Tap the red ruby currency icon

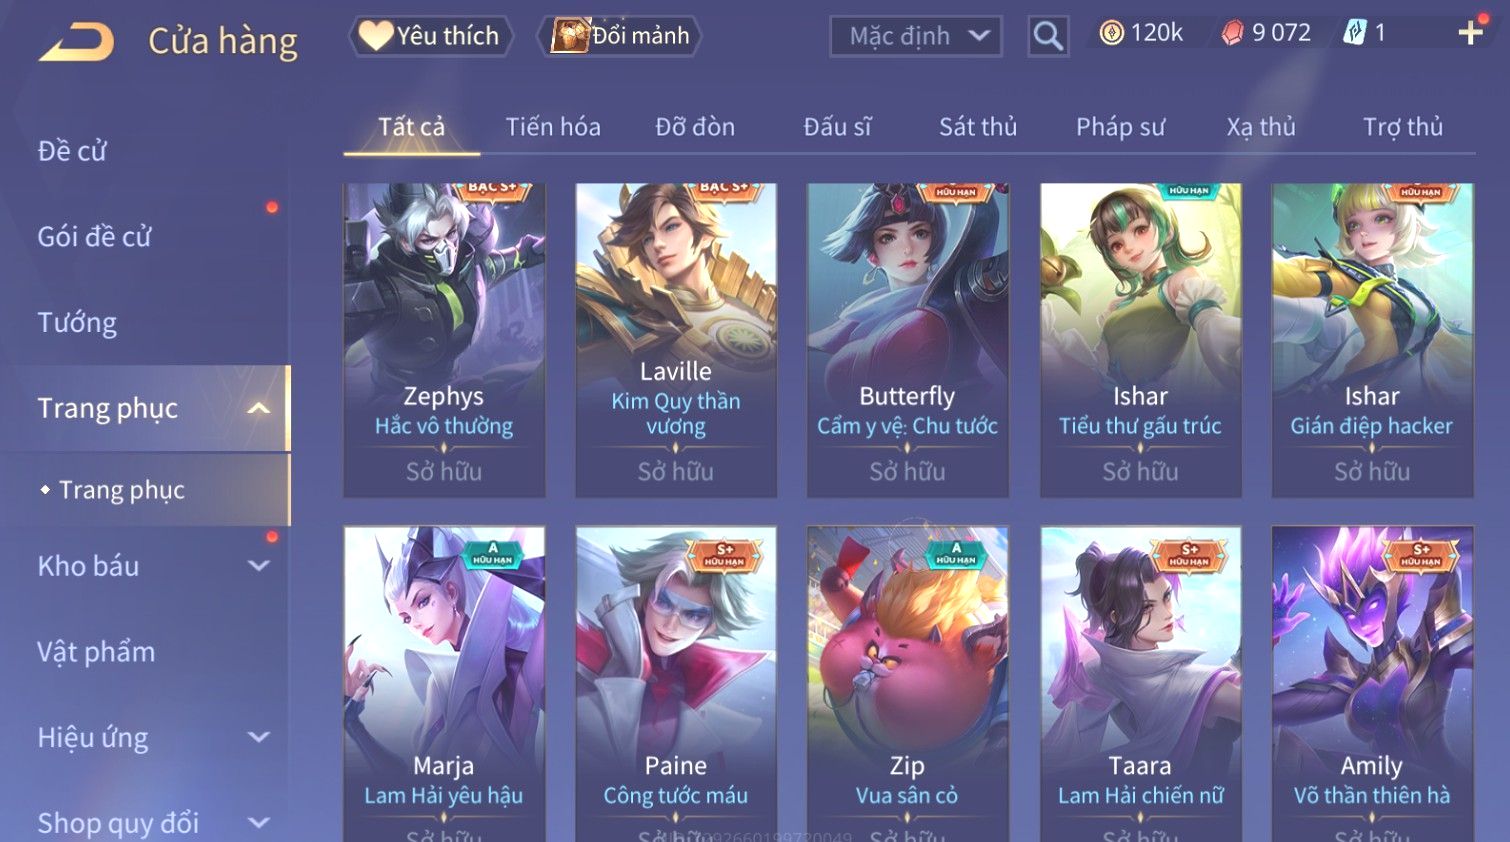click(1232, 34)
